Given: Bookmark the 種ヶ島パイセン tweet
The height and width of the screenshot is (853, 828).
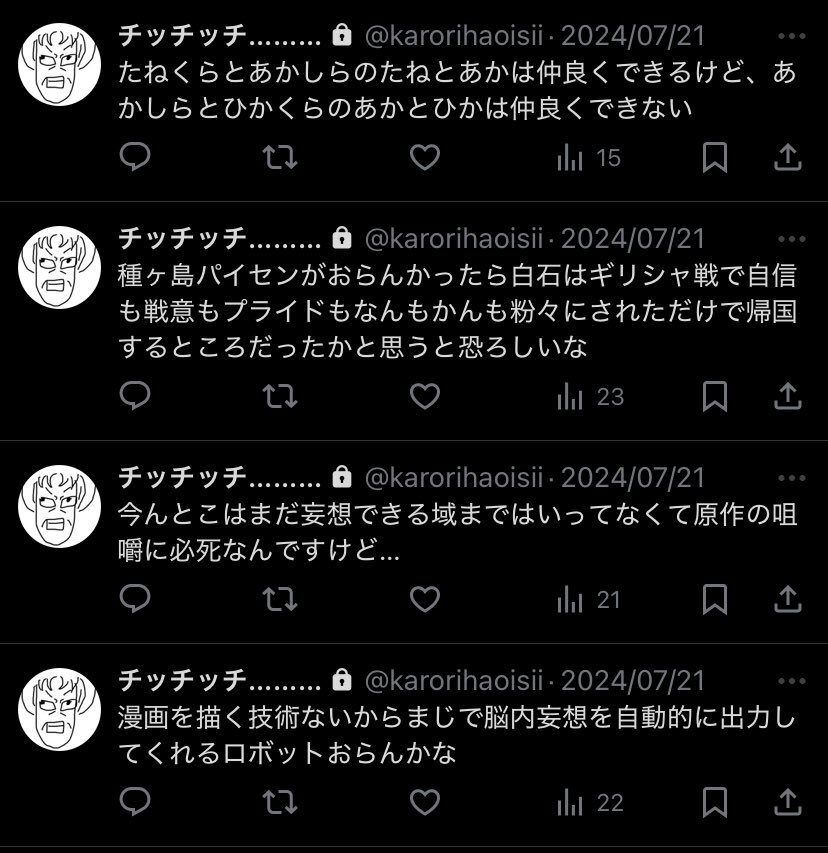Looking at the screenshot, I should pyautogui.click(x=714, y=396).
